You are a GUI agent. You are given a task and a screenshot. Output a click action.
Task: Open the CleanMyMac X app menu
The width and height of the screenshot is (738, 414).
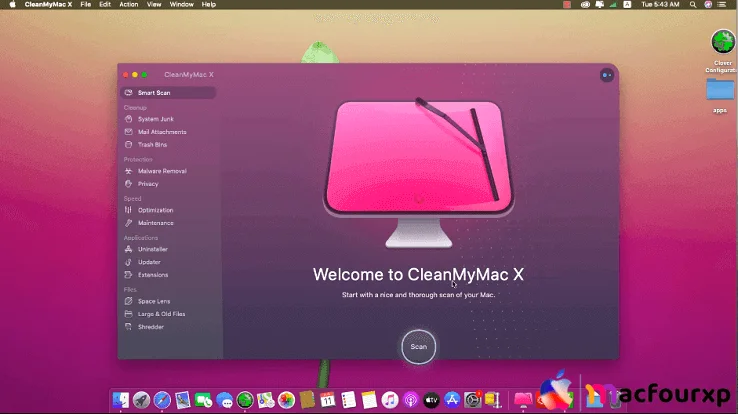pos(48,4)
